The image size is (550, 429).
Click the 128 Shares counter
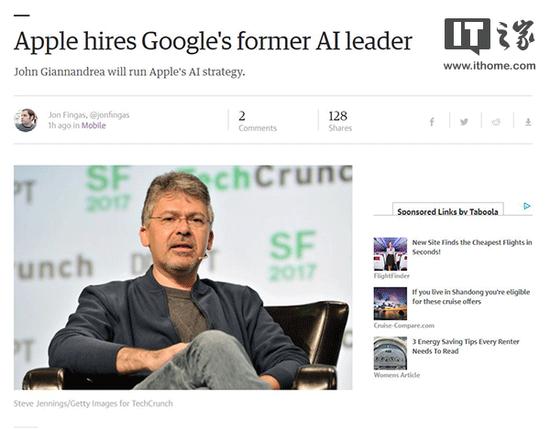[340, 121]
